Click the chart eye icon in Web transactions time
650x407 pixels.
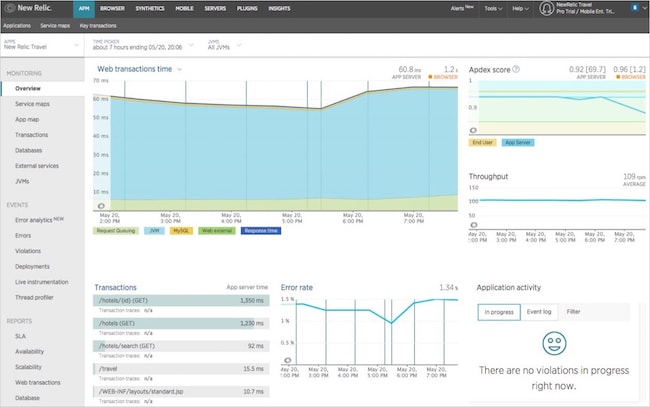pyautogui.click(x=101, y=206)
